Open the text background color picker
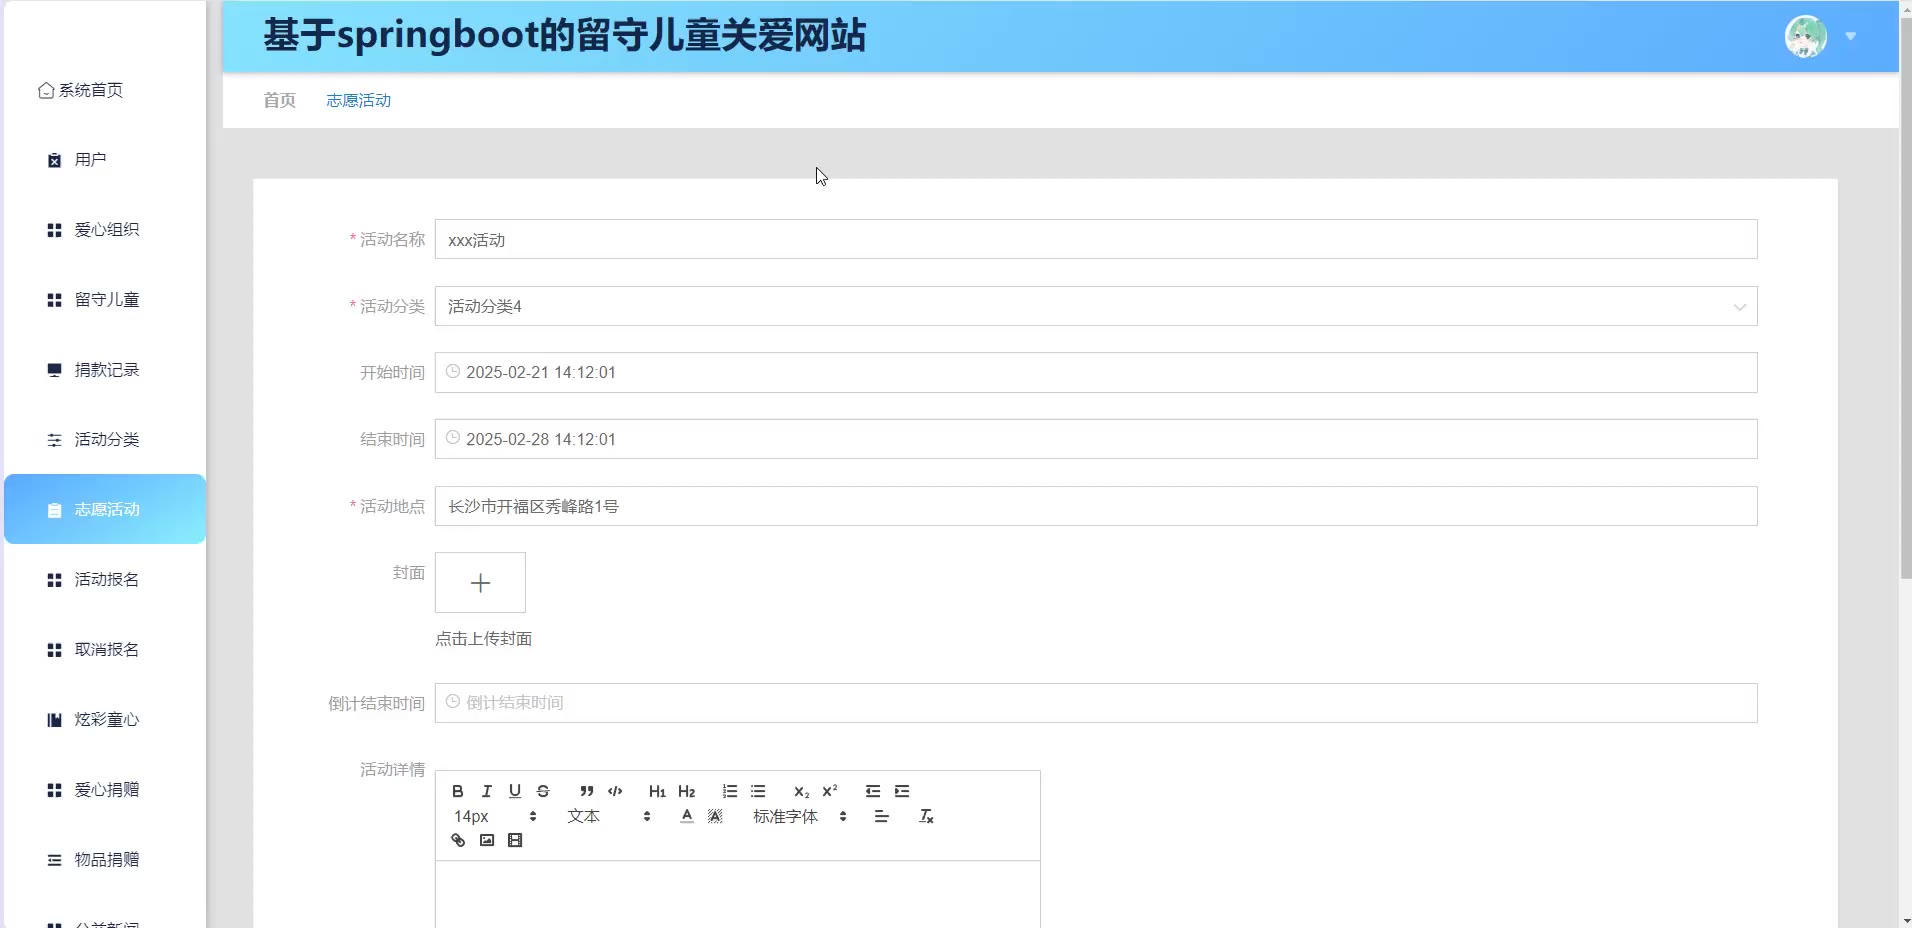The image size is (1912, 928). (715, 816)
